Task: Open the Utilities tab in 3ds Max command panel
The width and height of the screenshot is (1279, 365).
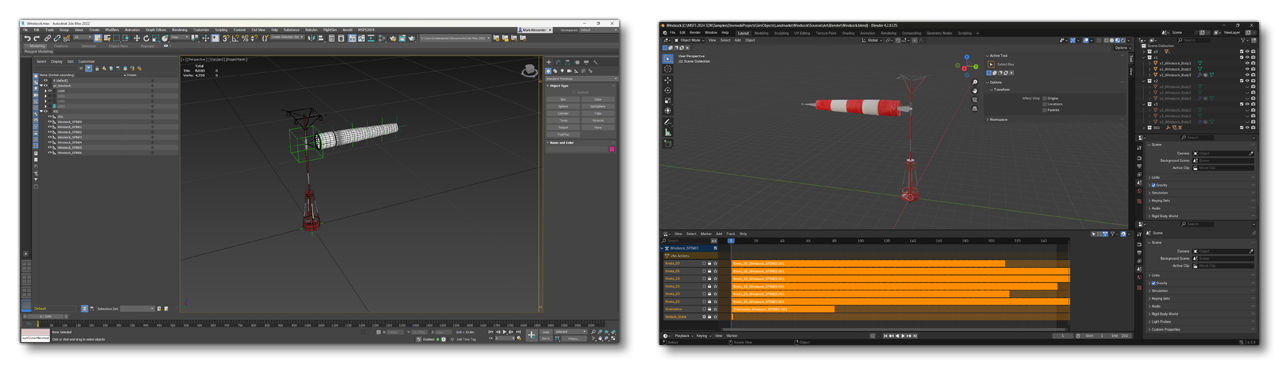Action: pyautogui.click(x=596, y=62)
